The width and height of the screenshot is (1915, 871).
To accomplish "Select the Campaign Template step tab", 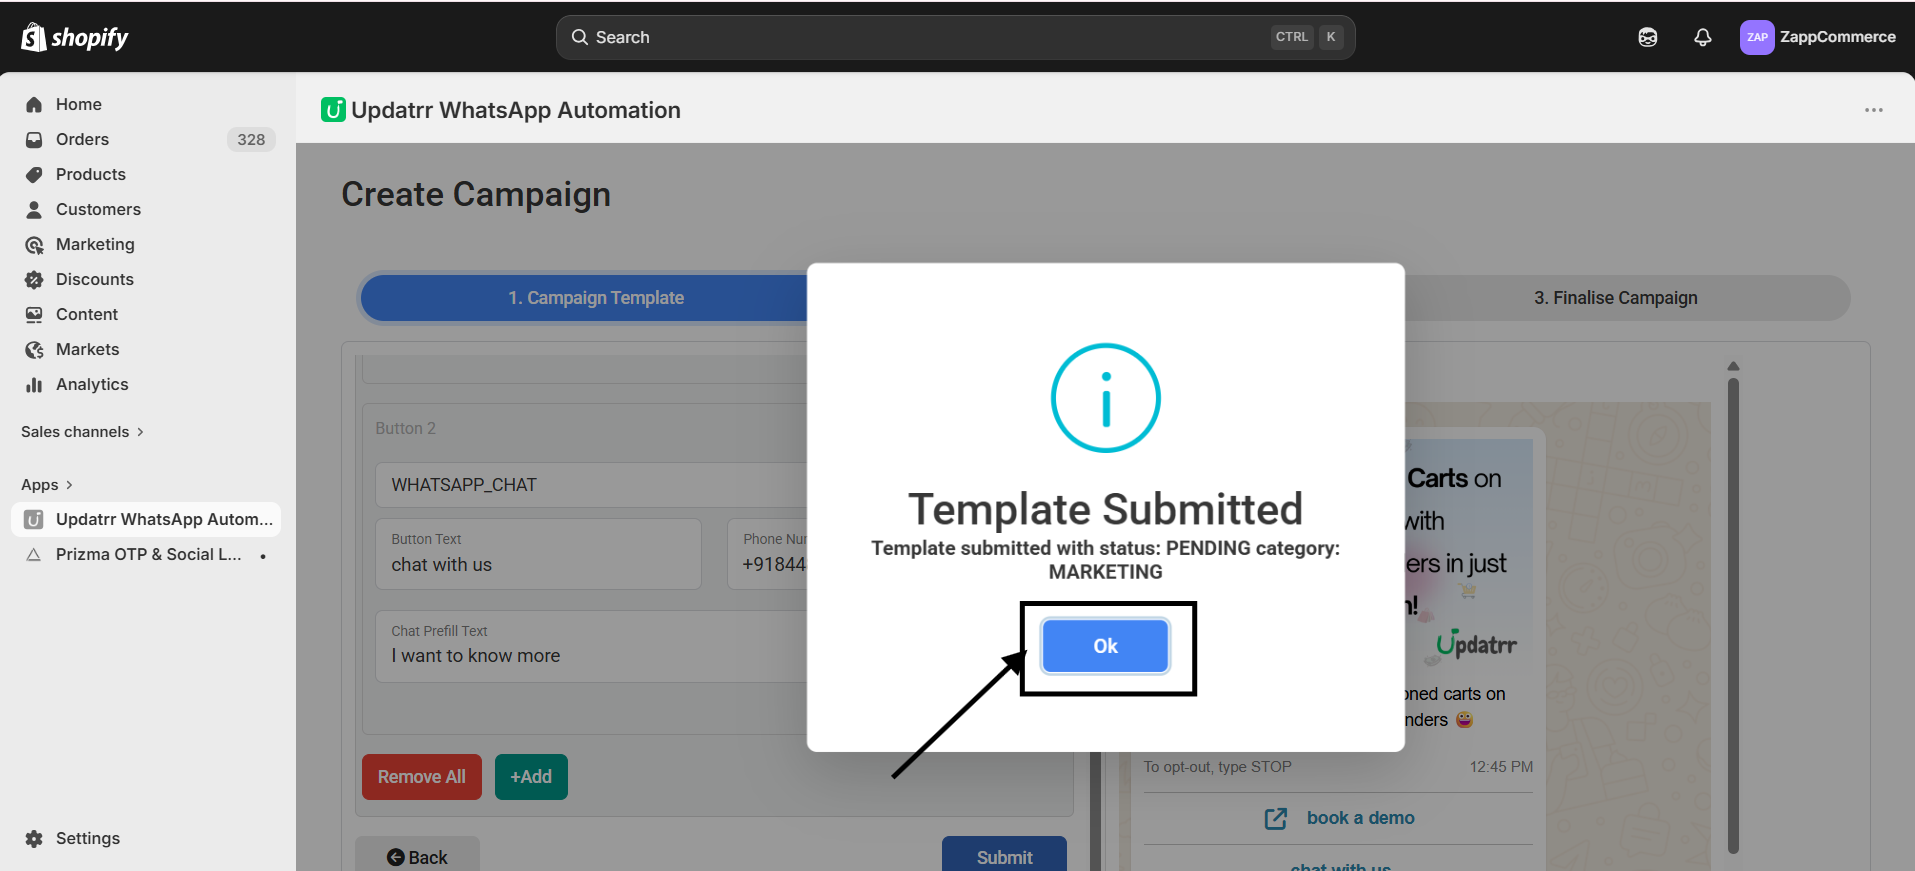I will pyautogui.click(x=595, y=298).
